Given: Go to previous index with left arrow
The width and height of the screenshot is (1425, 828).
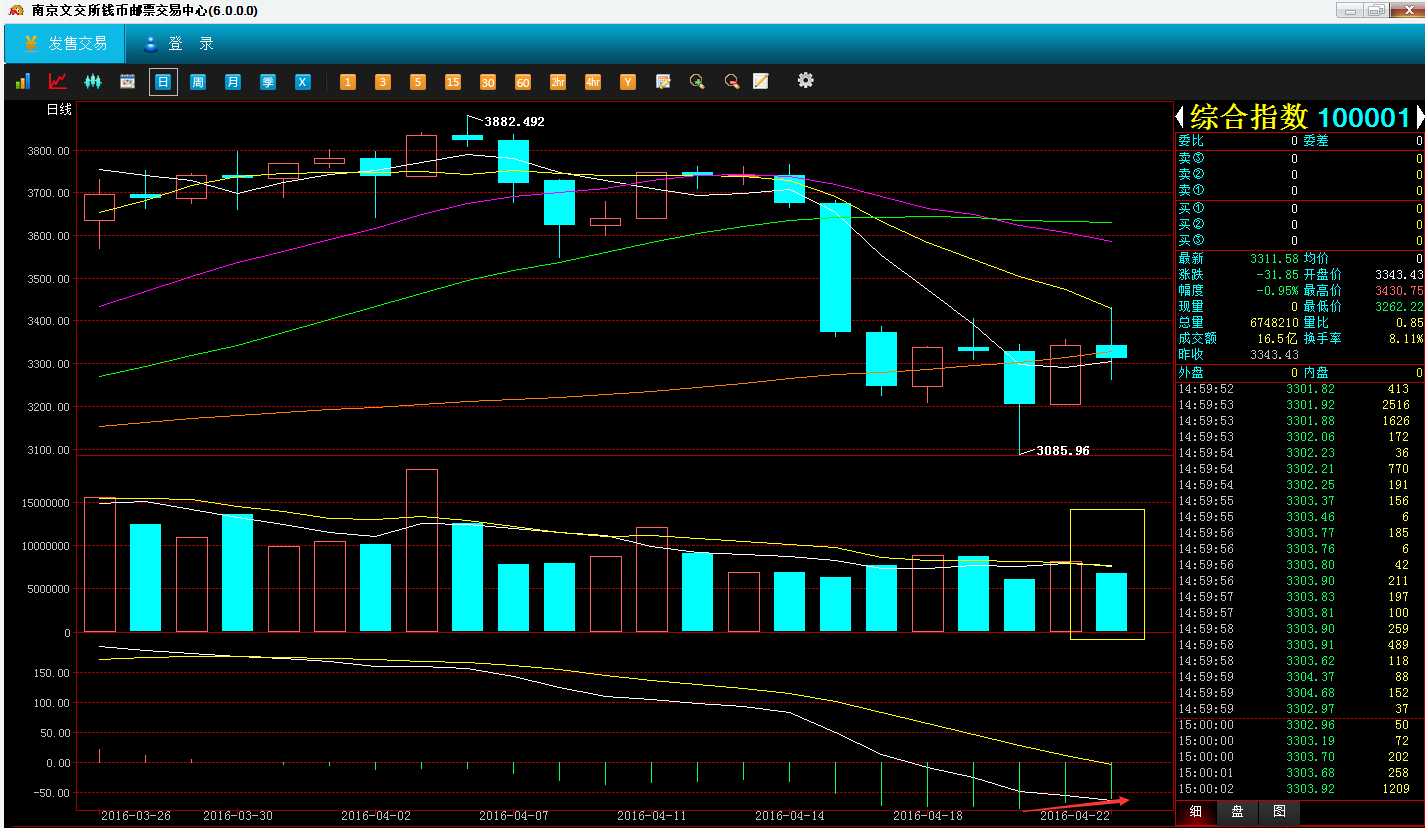Looking at the screenshot, I should [1180, 117].
